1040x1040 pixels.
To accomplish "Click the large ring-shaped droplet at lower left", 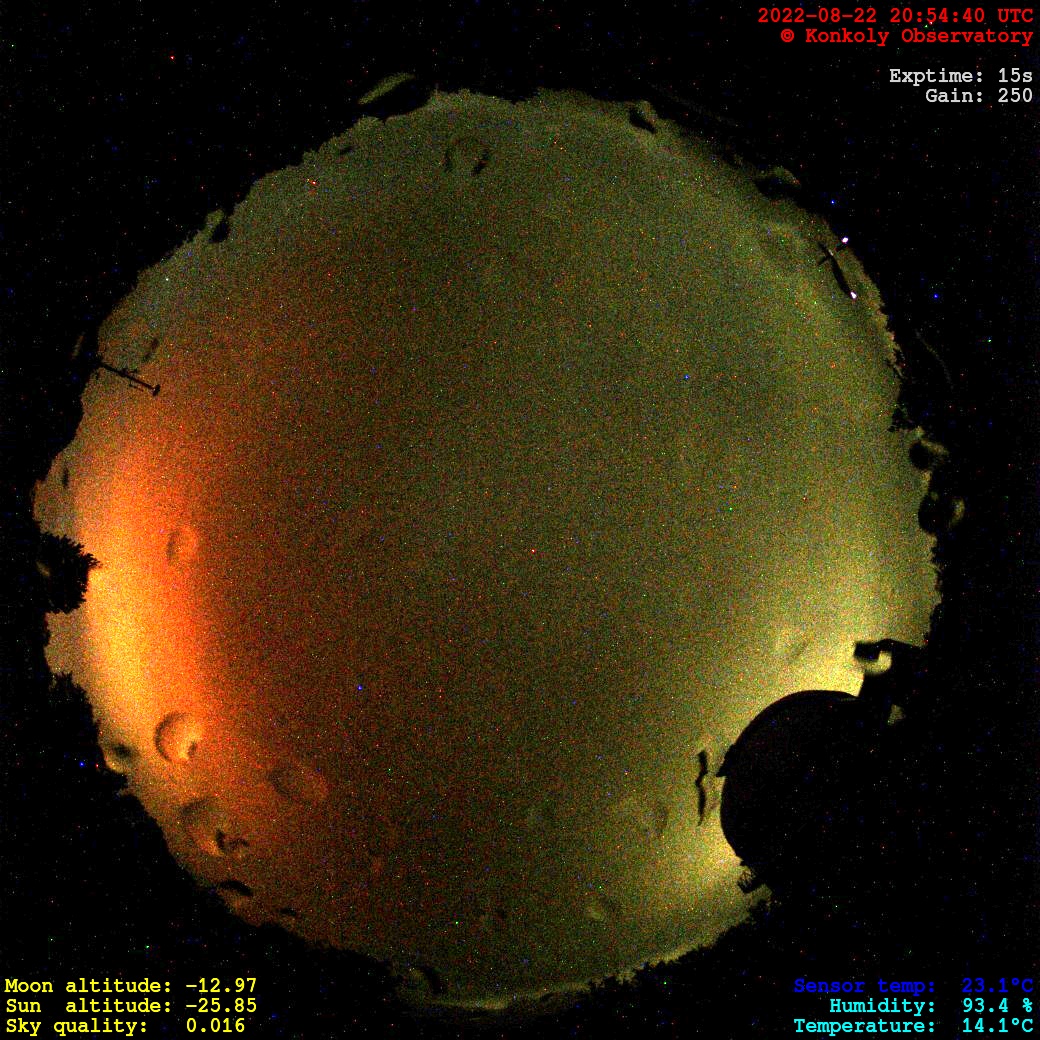I will coord(178,736).
